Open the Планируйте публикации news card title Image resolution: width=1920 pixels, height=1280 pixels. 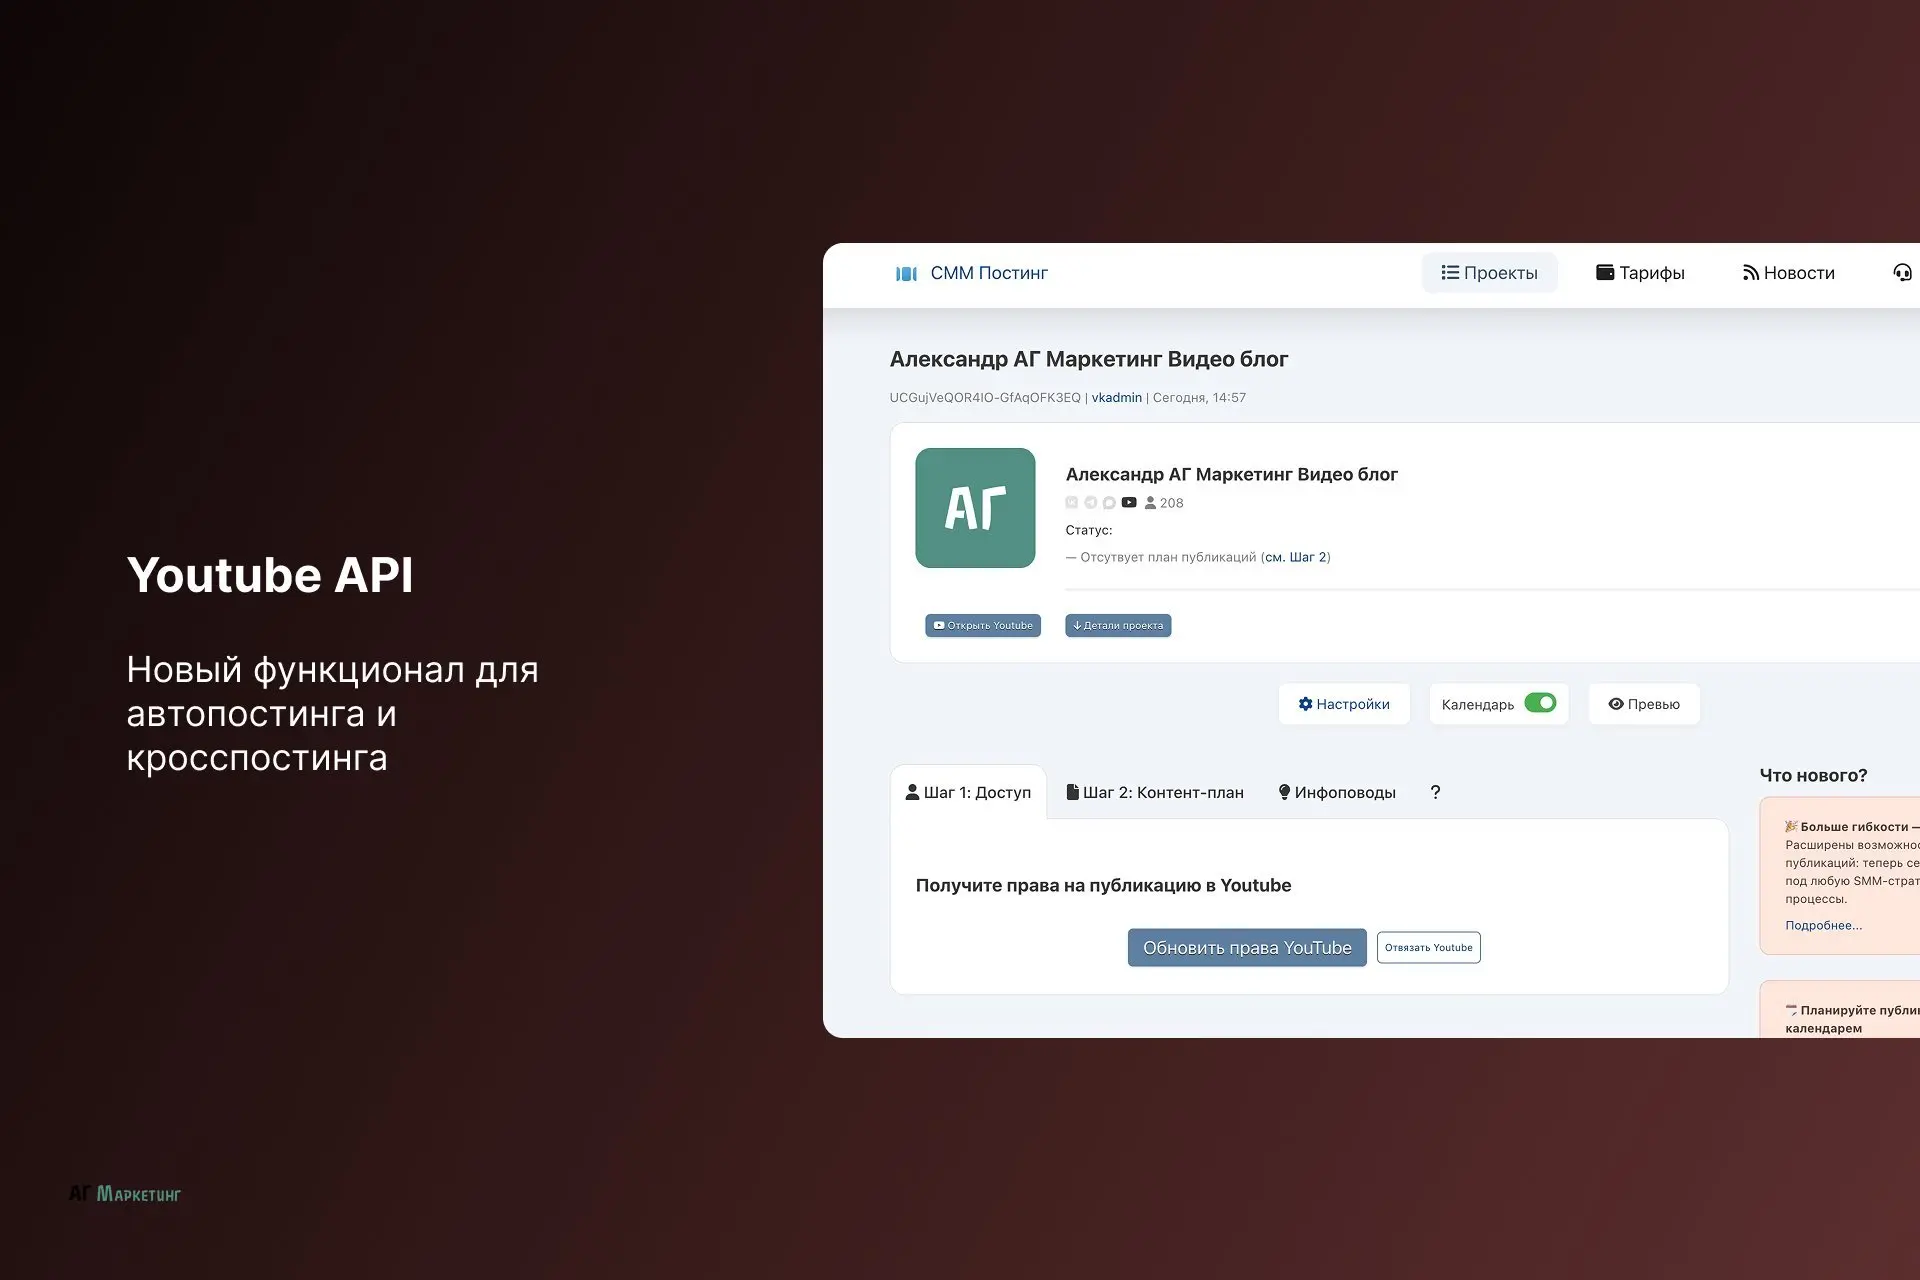(x=1852, y=1019)
